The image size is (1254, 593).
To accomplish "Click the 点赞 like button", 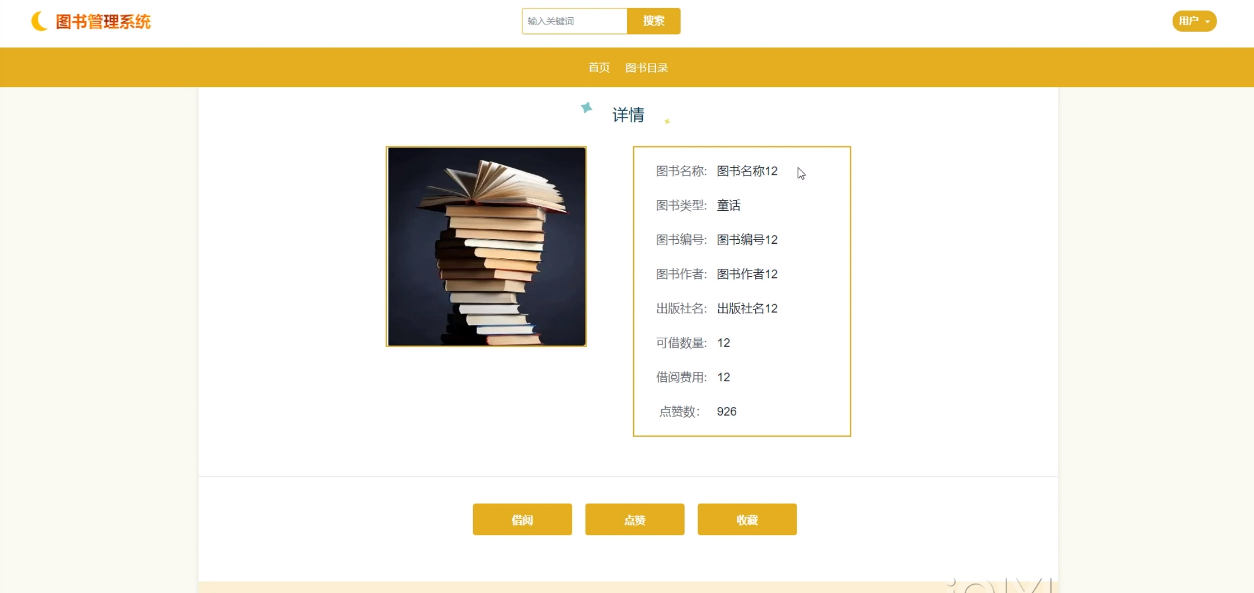I will [x=635, y=520].
